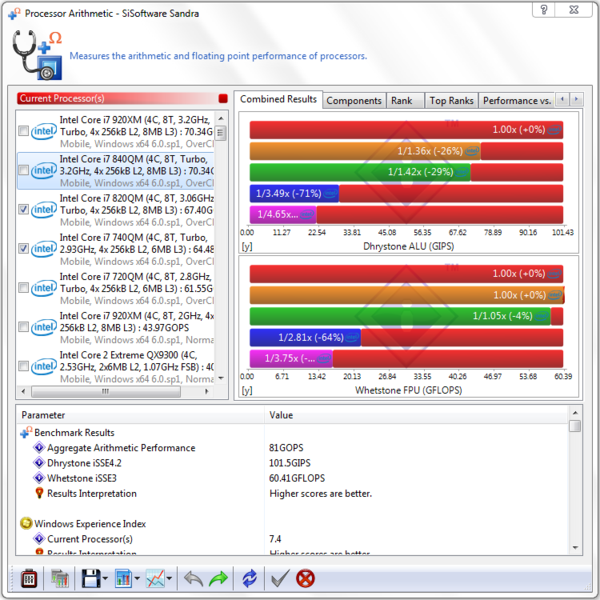This screenshot has width=600, height=600.
Task: Click the results table vertical scrollbar thumb
Action: [575, 426]
